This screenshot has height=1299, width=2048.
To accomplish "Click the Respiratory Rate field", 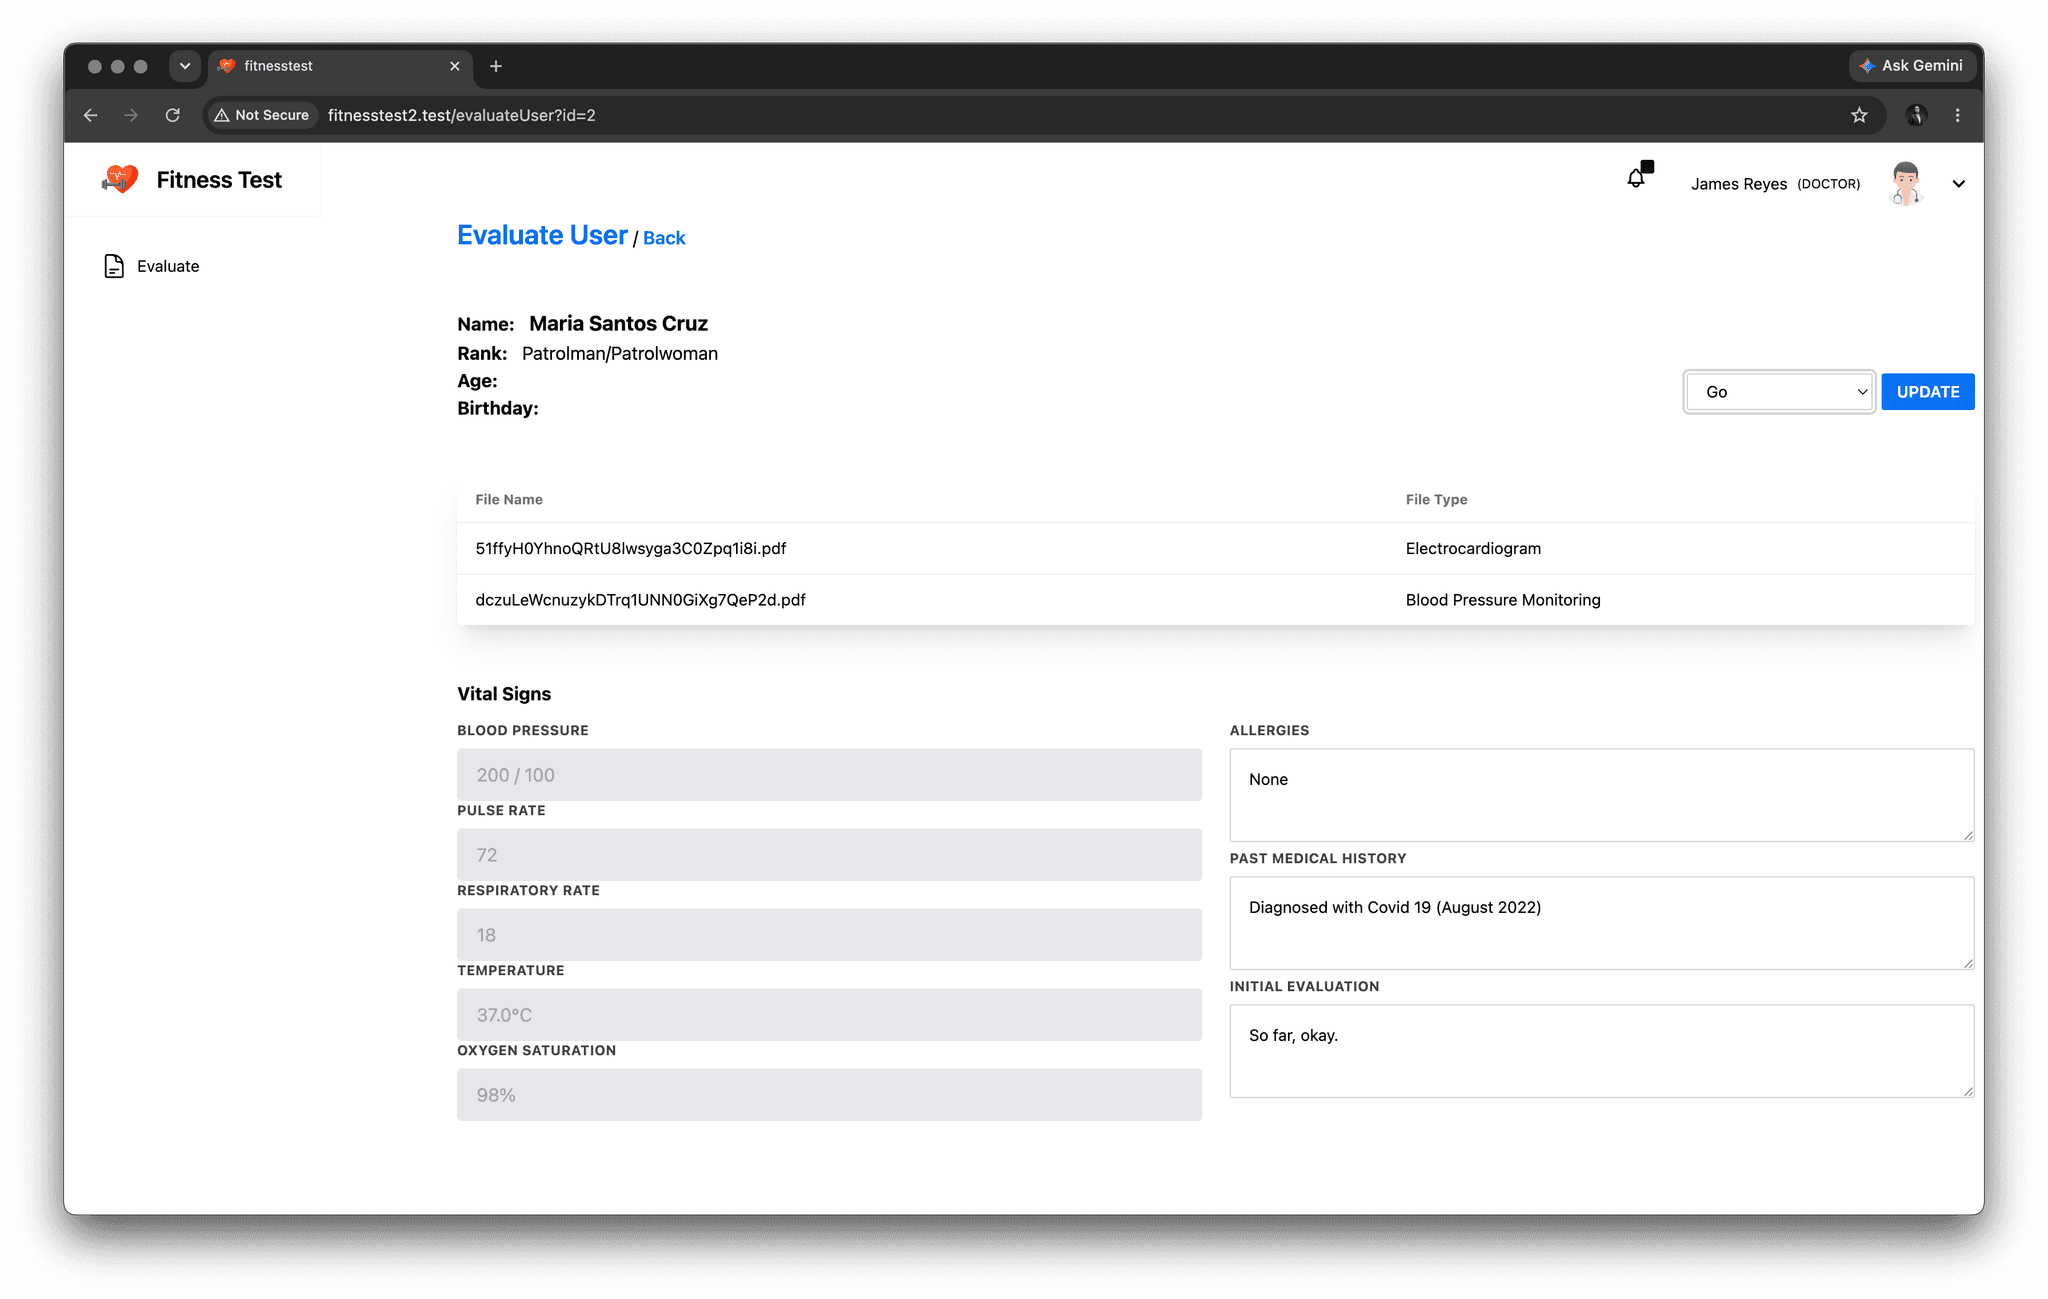I will coord(829,935).
